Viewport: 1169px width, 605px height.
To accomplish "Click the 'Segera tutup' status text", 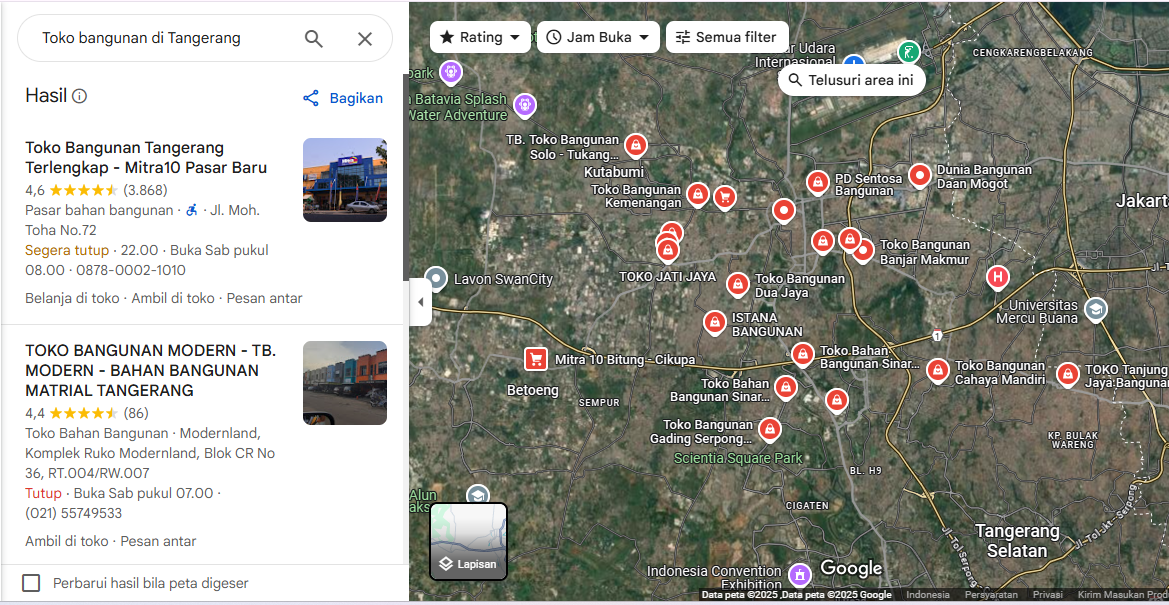I will point(67,250).
